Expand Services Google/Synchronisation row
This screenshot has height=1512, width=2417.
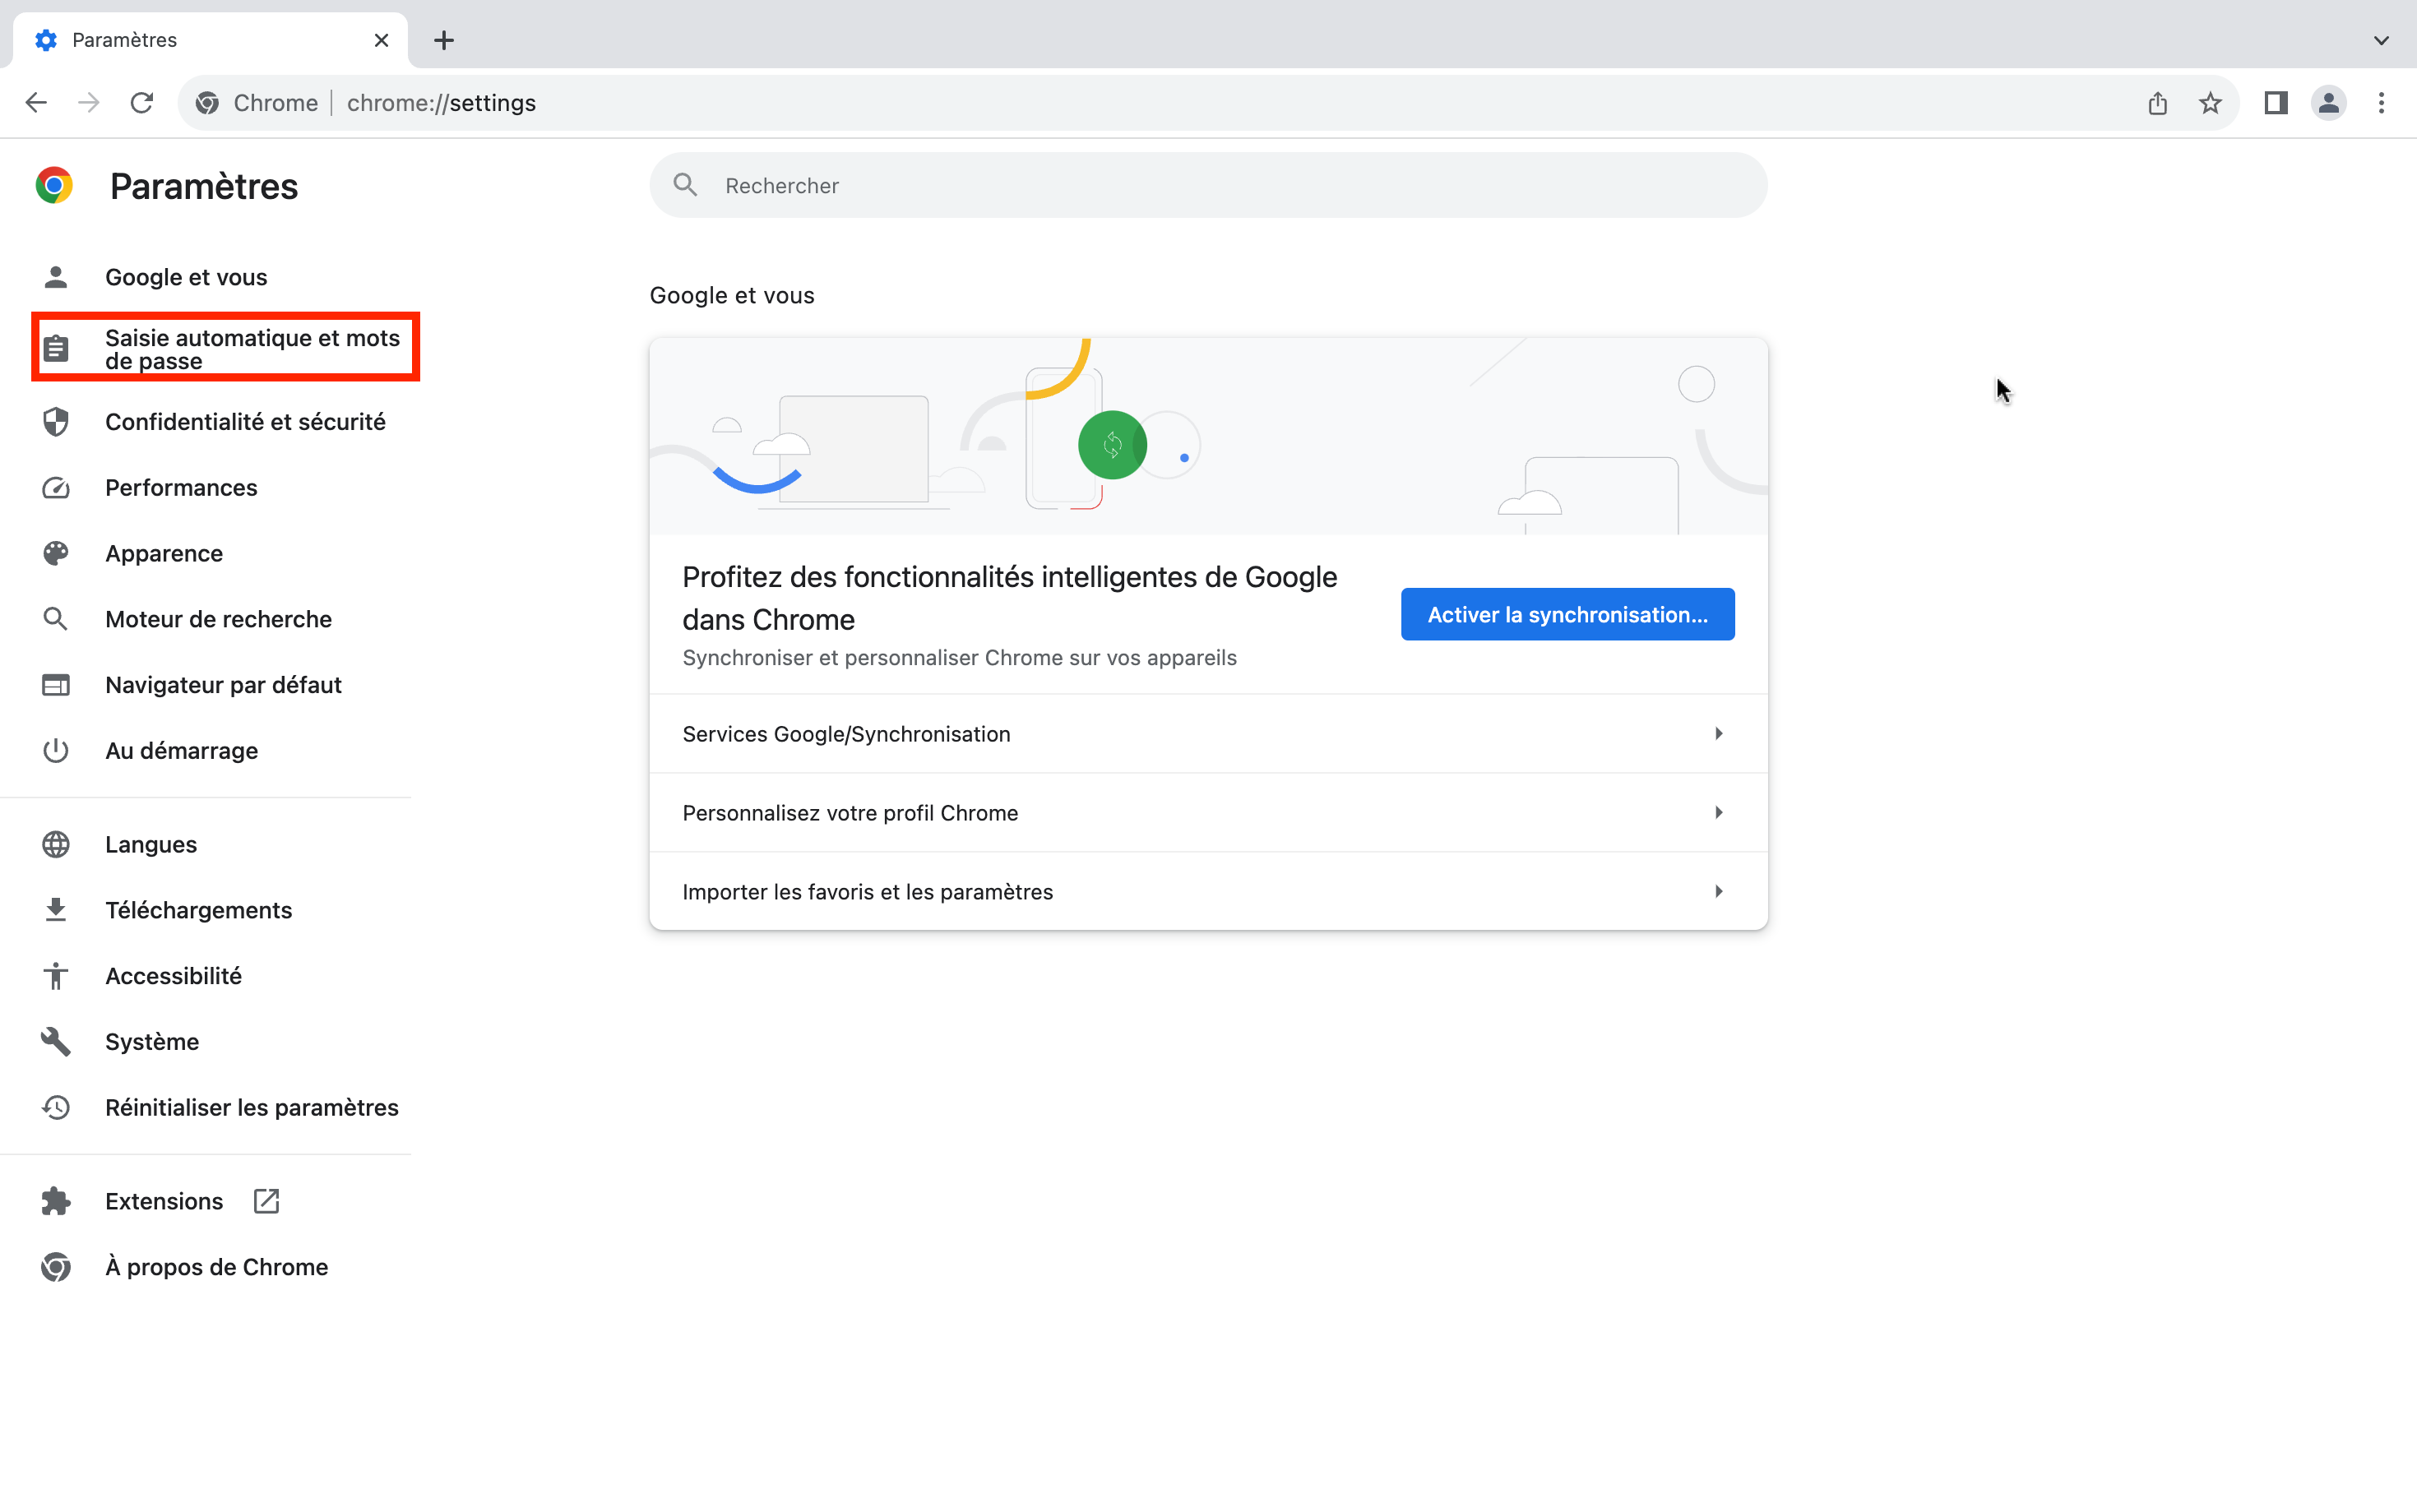(1208, 734)
